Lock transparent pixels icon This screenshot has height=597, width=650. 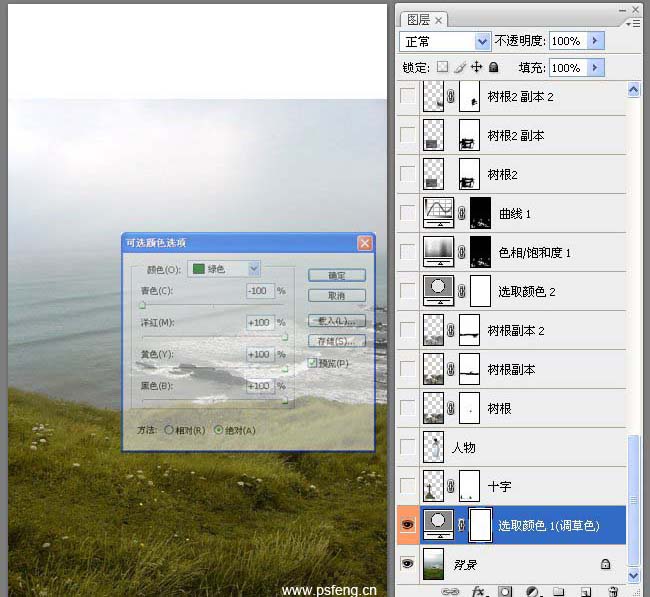click(442, 67)
